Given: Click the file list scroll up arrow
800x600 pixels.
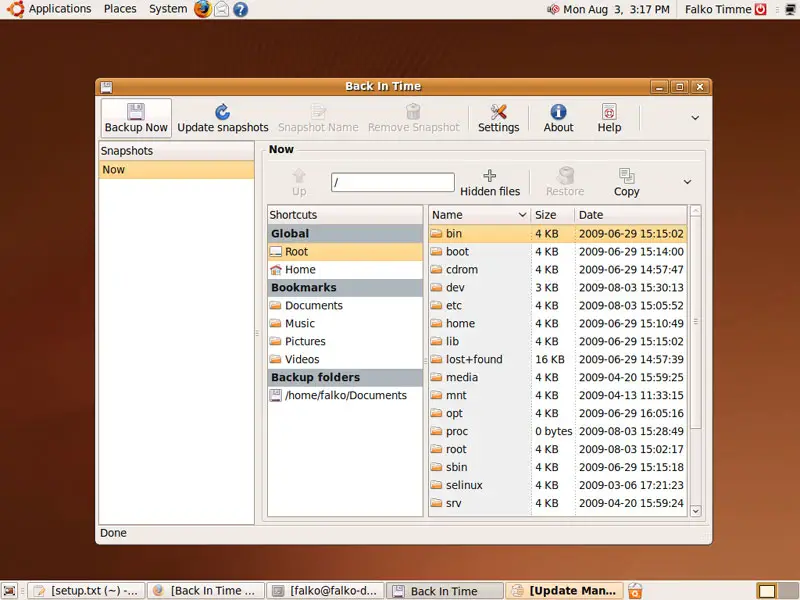Looking at the screenshot, I should (x=695, y=211).
